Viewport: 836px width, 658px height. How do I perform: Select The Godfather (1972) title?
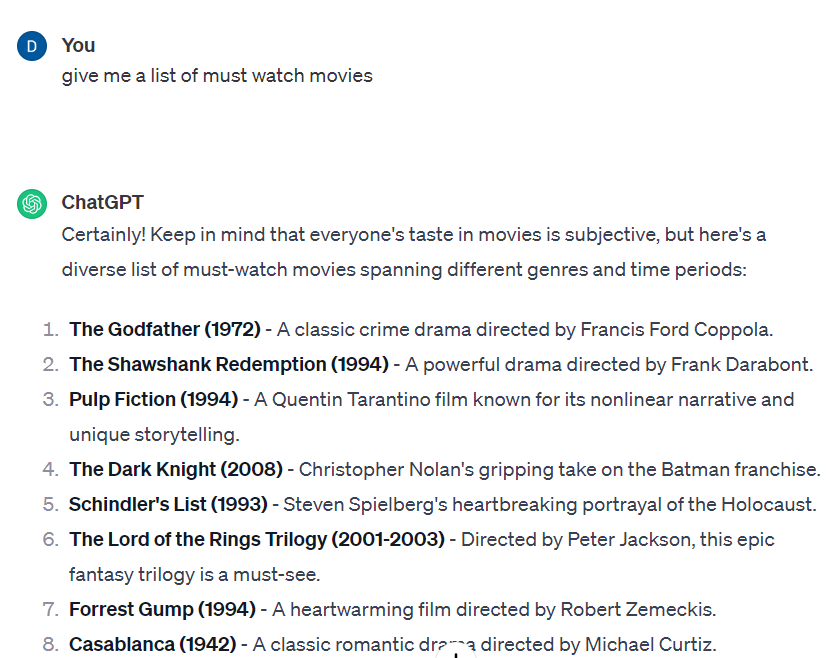point(165,330)
